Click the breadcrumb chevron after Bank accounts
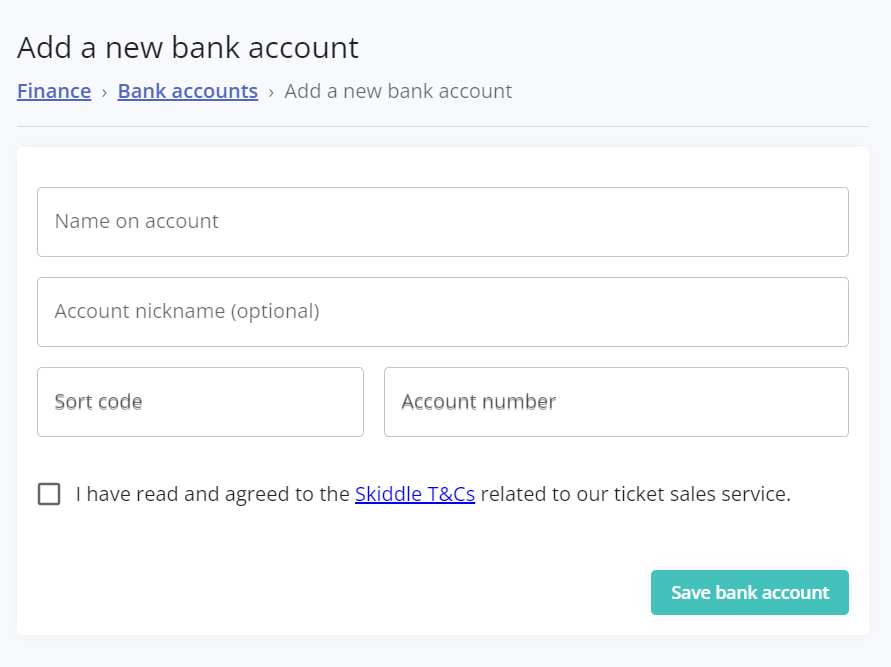Viewport: 891px width, 667px height. (x=271, y=92)
